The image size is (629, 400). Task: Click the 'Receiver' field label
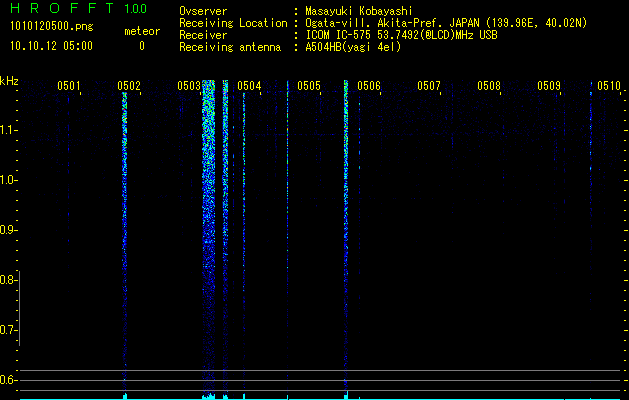[203, 35]
